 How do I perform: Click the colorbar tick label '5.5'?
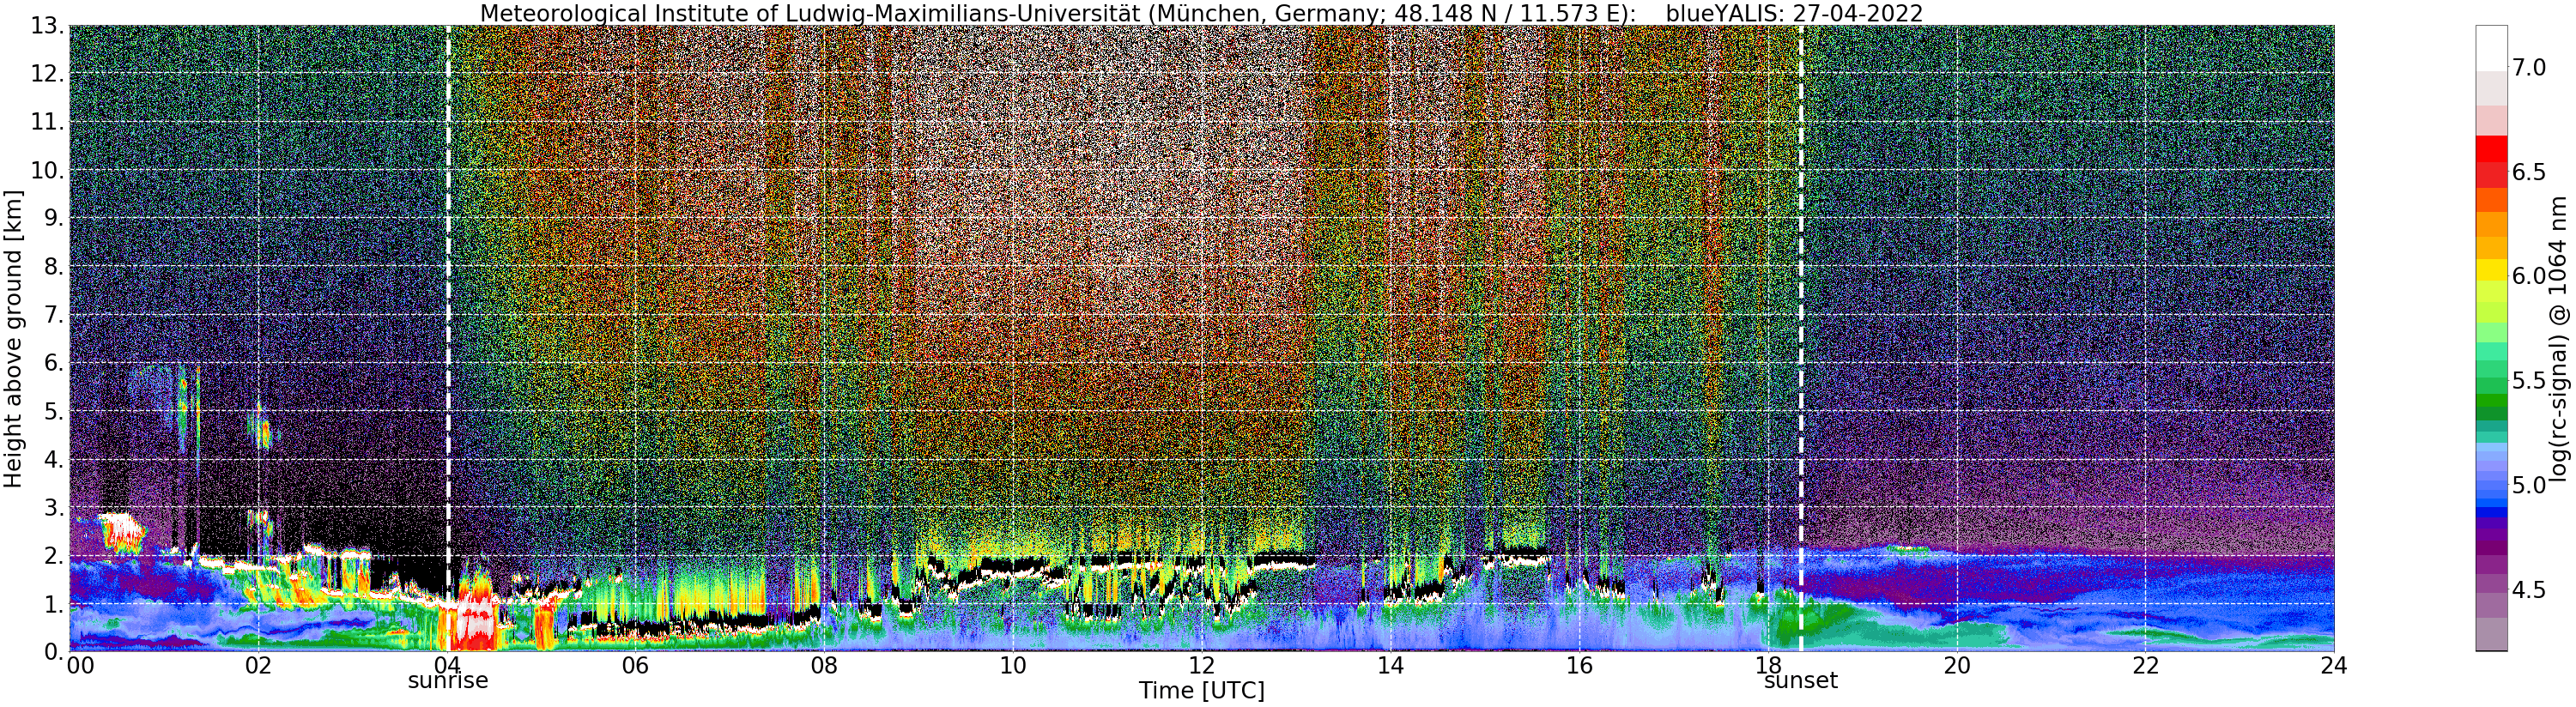click(x=2529, y=381)
